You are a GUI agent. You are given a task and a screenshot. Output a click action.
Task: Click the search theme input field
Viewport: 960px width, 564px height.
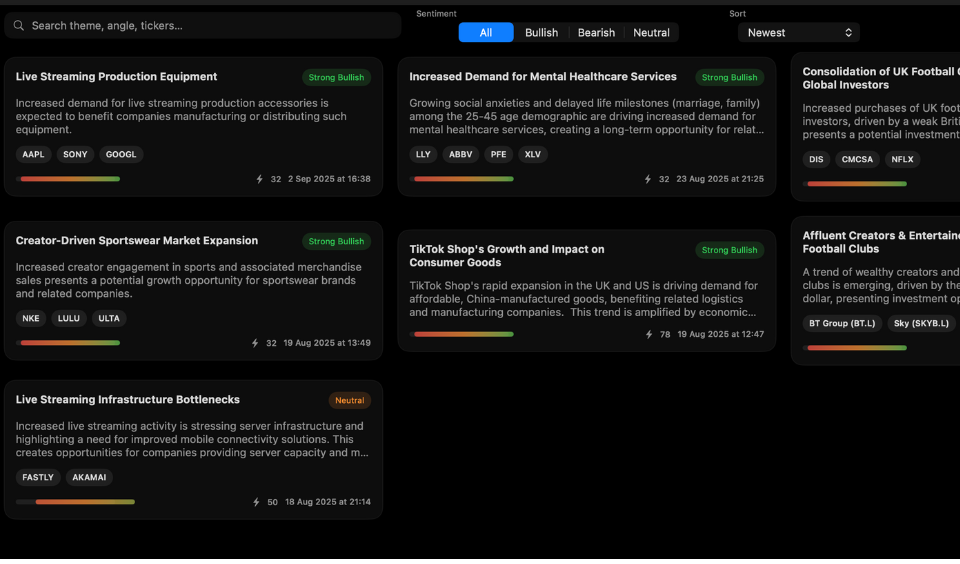210,26
